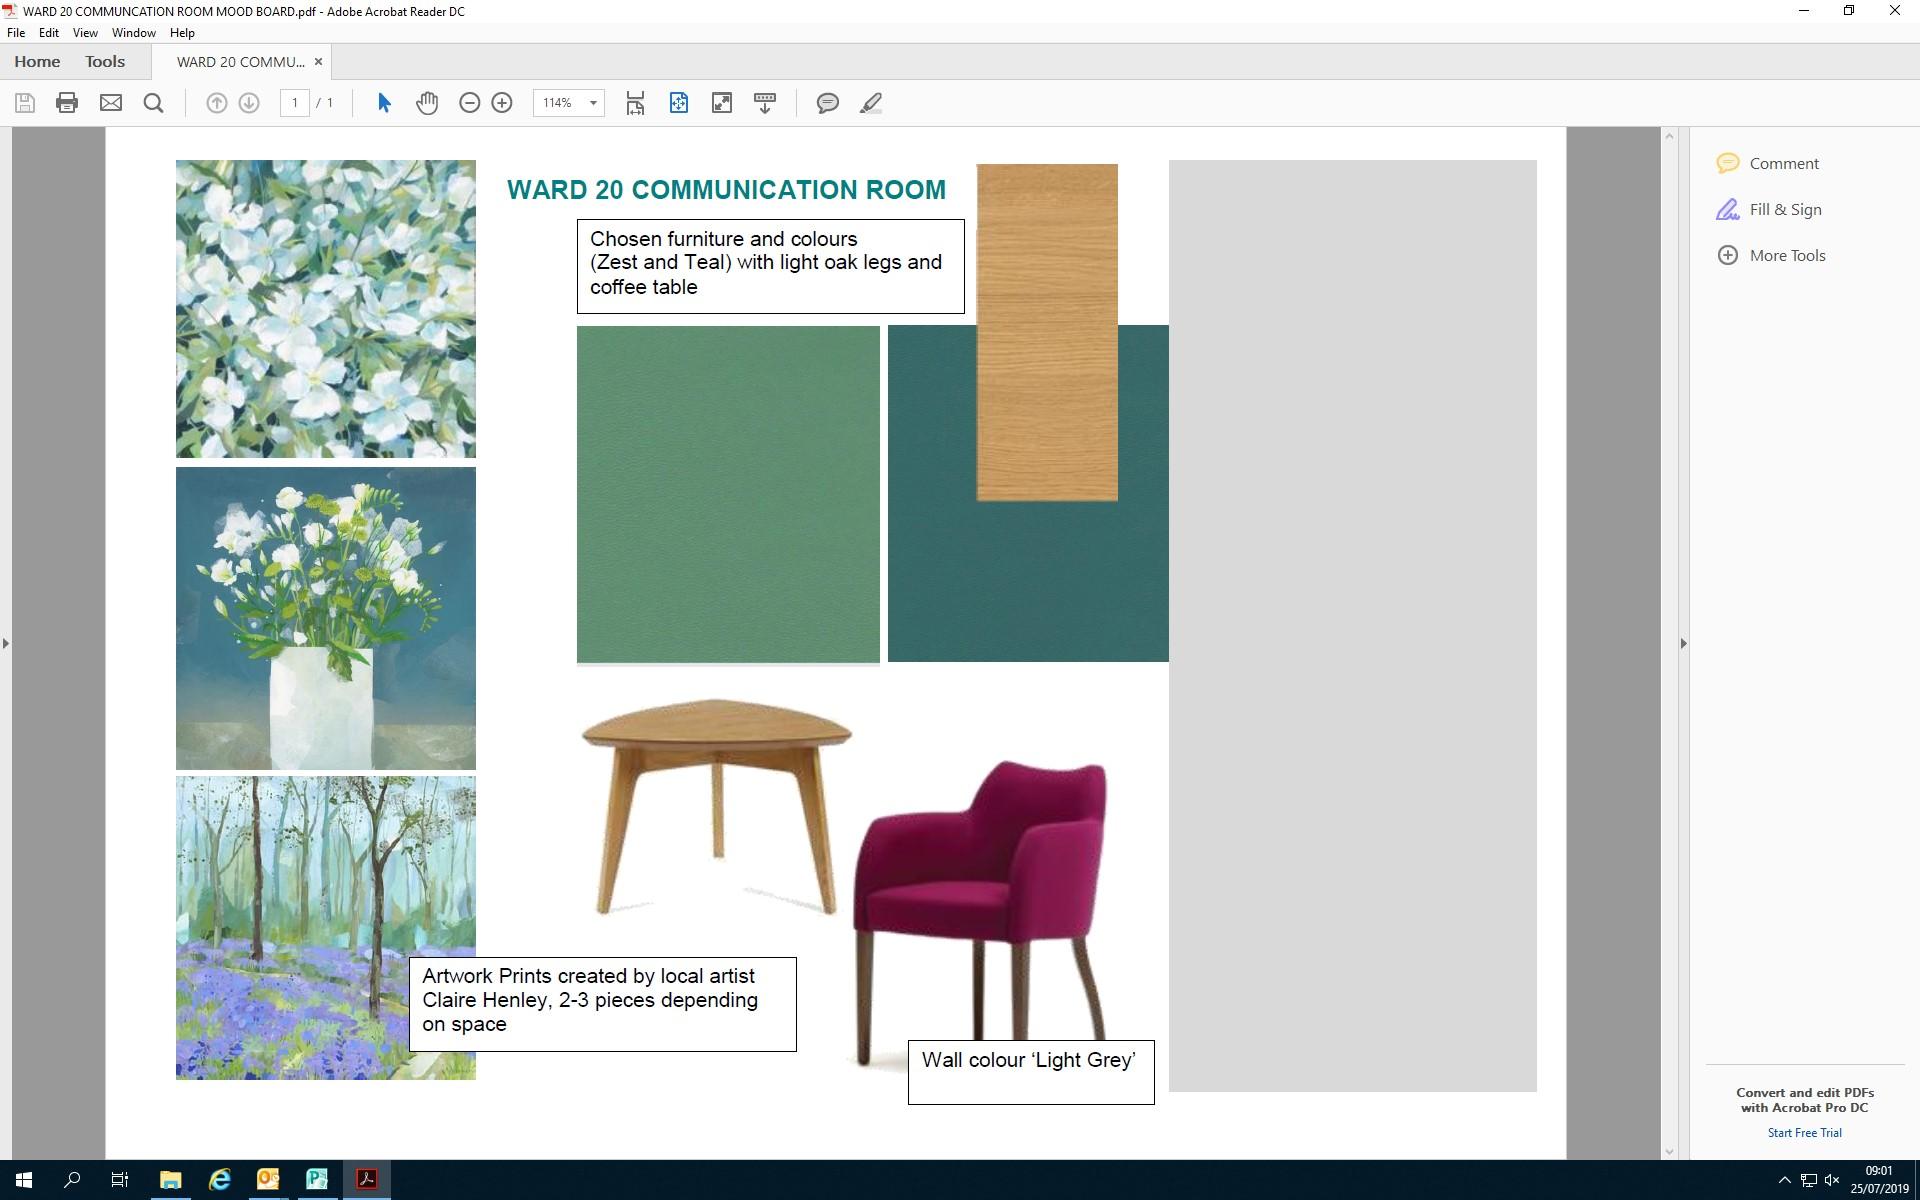
Task: Open Windows taskbar search
Action: tap(72, 1180)
